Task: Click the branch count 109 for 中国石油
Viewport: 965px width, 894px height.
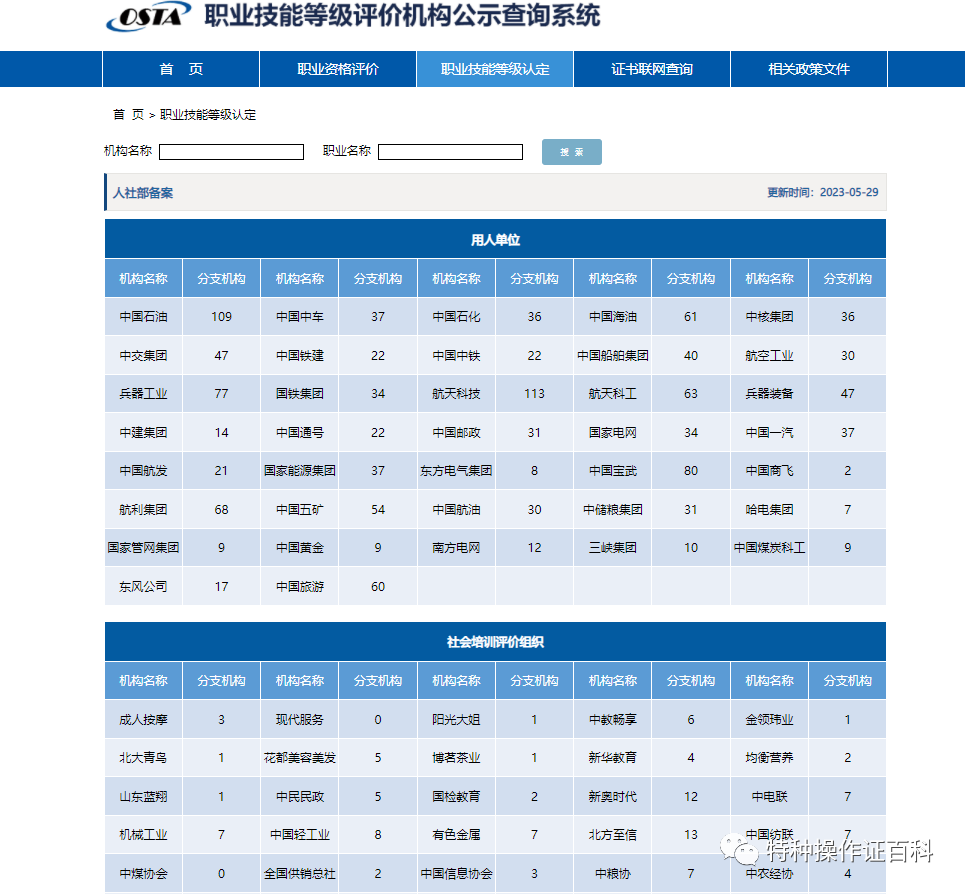Action: click(x=222, y=317)
